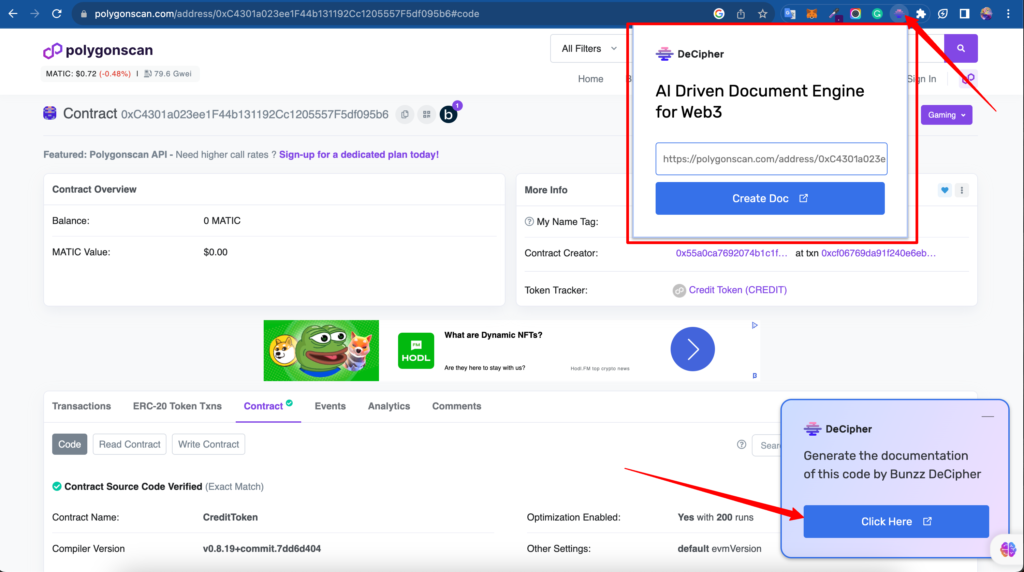Open 'Sign-up for a dedicated plan today!' link
The width and height of the screenshot is (1024, 572).
359,155
